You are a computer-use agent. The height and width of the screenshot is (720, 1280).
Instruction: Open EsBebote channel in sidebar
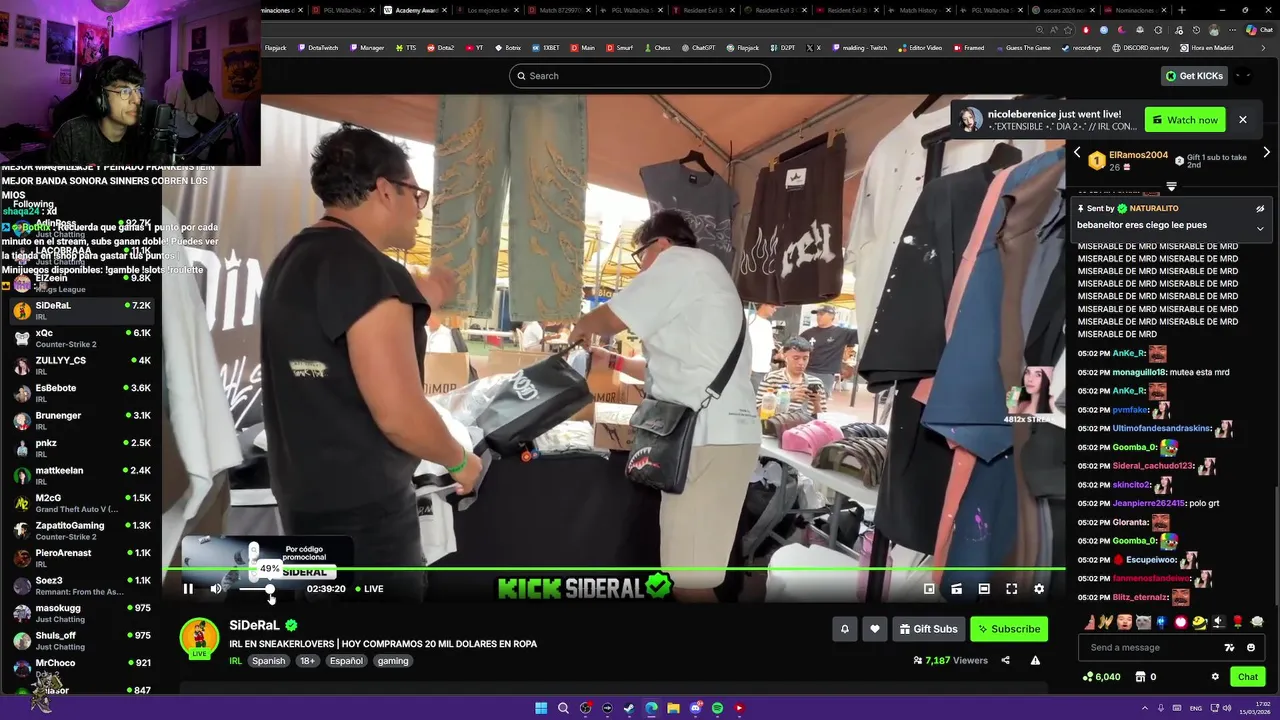coord(80,393)
